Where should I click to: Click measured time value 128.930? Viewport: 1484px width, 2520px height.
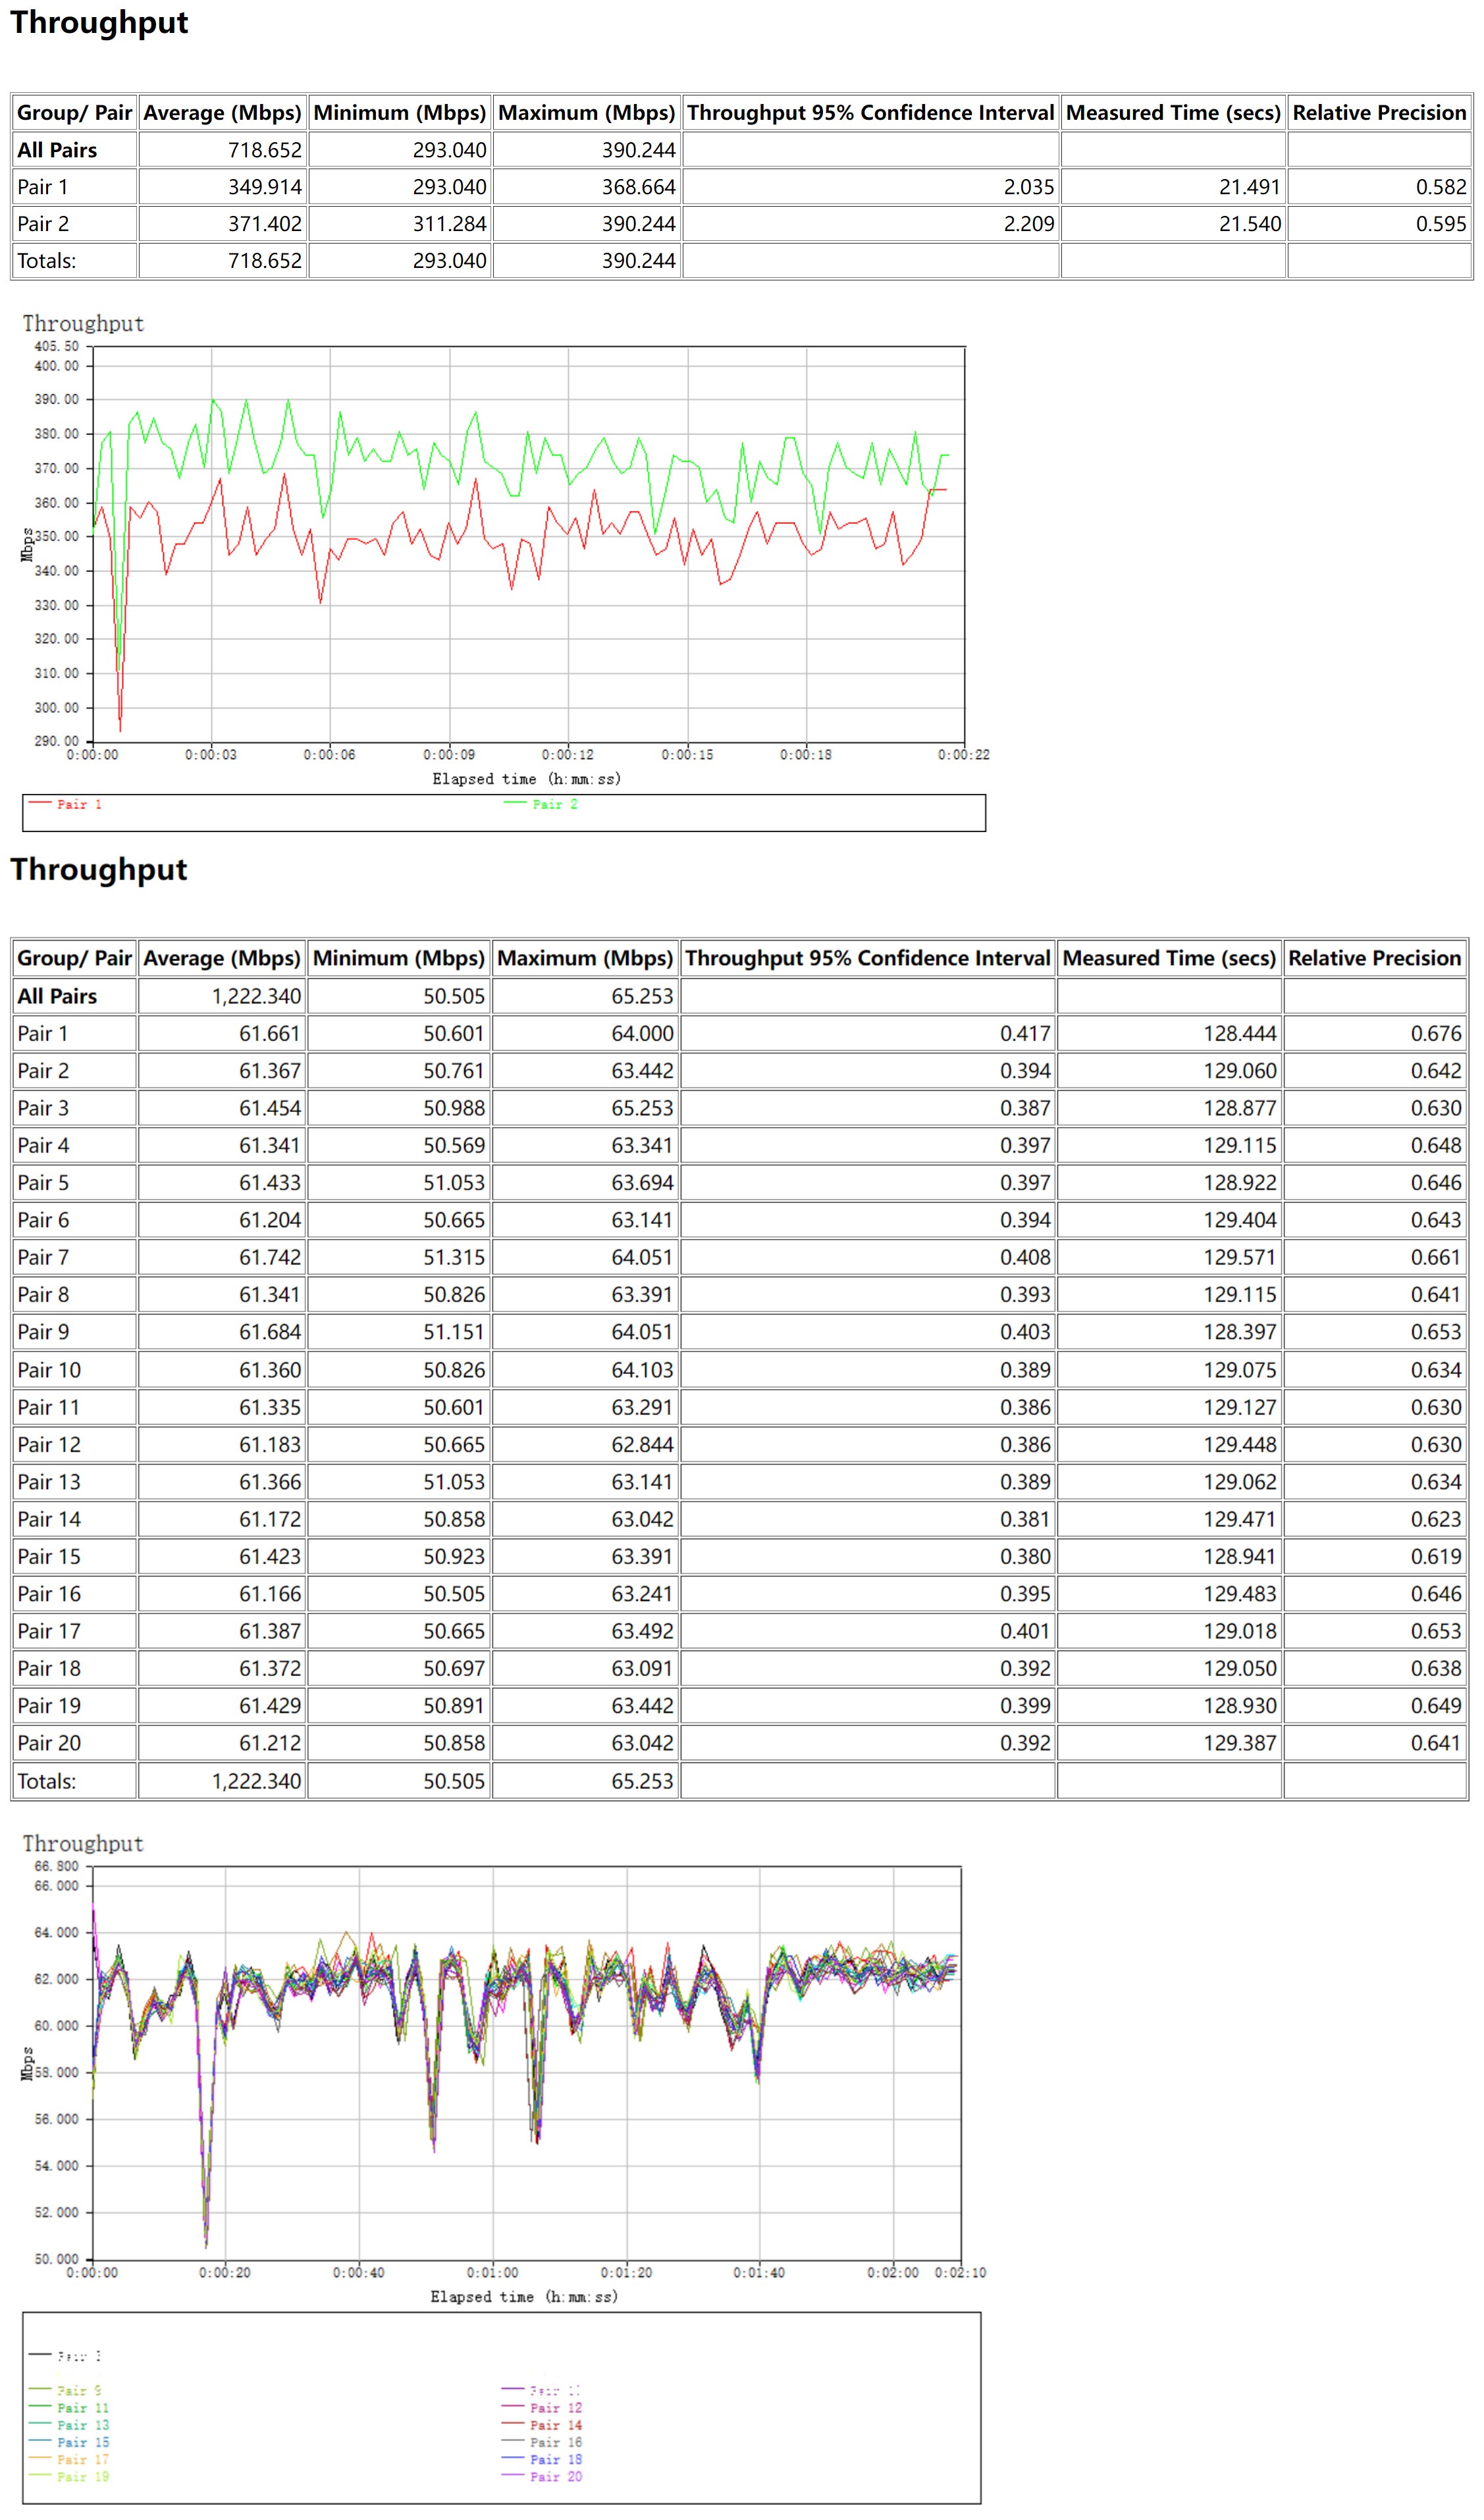coord(1240,1707)
